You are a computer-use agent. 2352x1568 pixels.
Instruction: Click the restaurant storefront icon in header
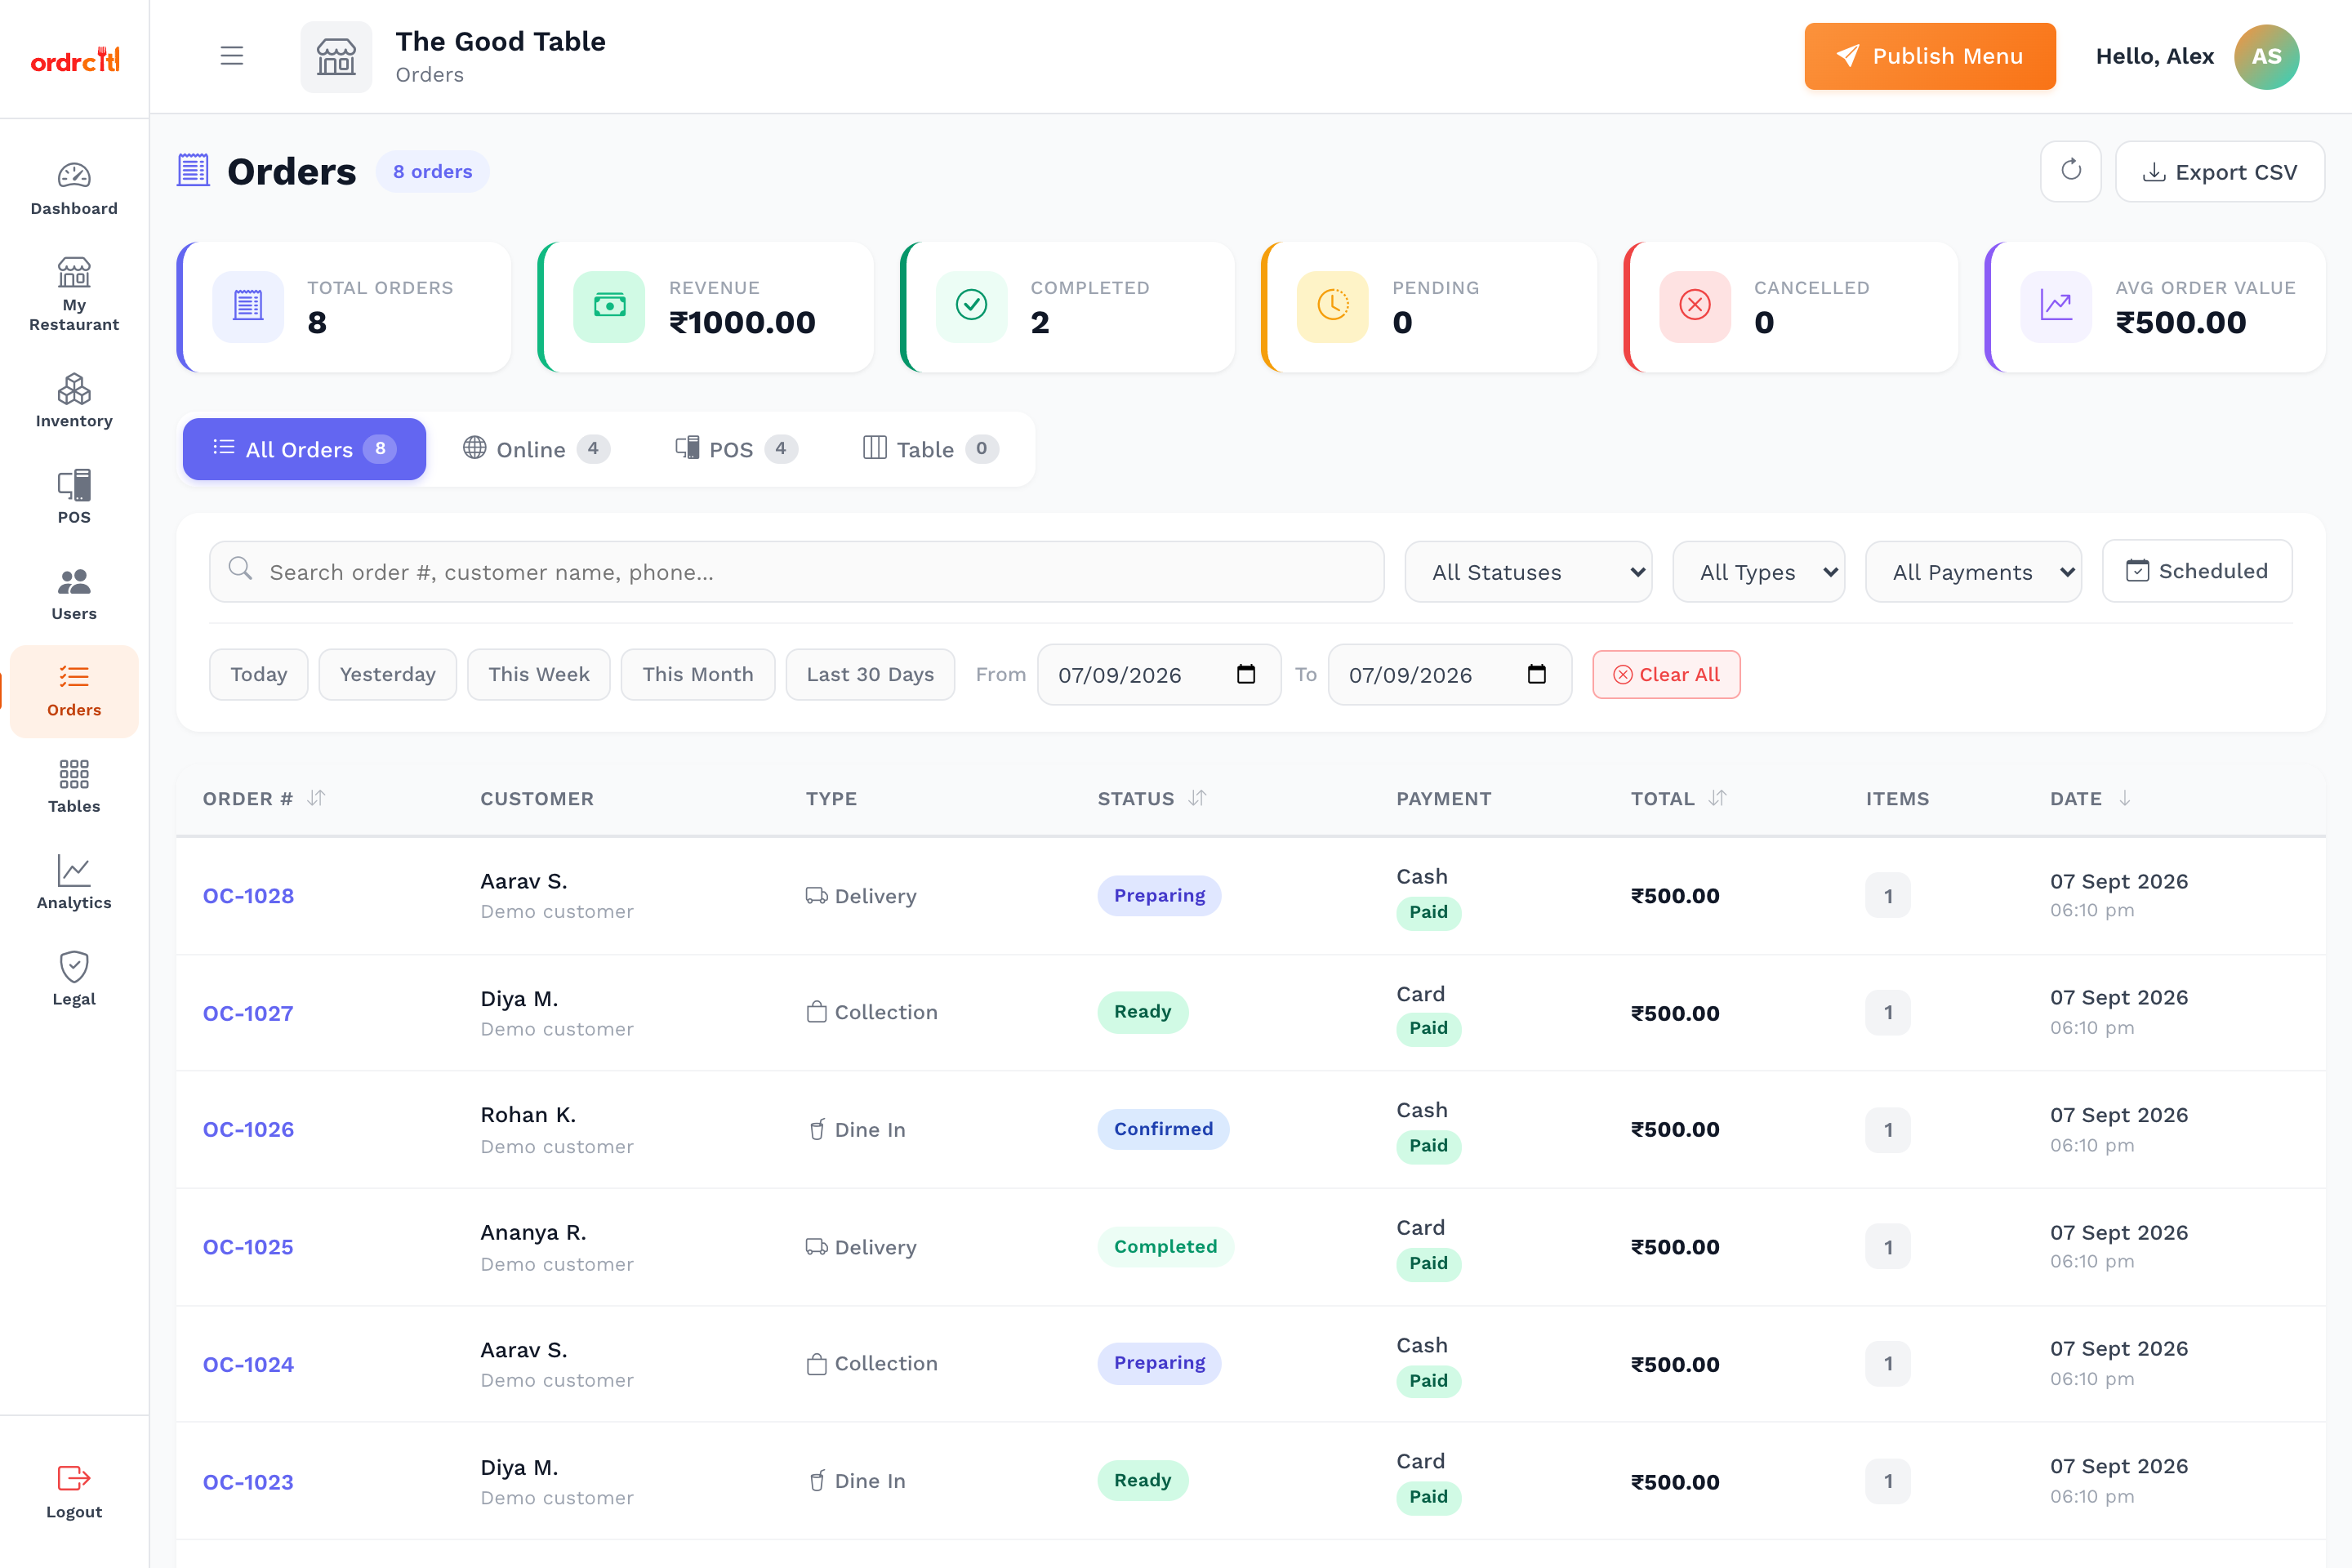(336, 57)
